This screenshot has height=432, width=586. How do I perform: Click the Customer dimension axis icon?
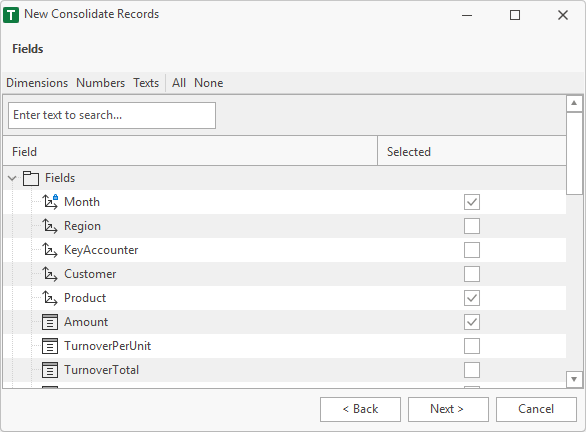click(x=50, y=274)
